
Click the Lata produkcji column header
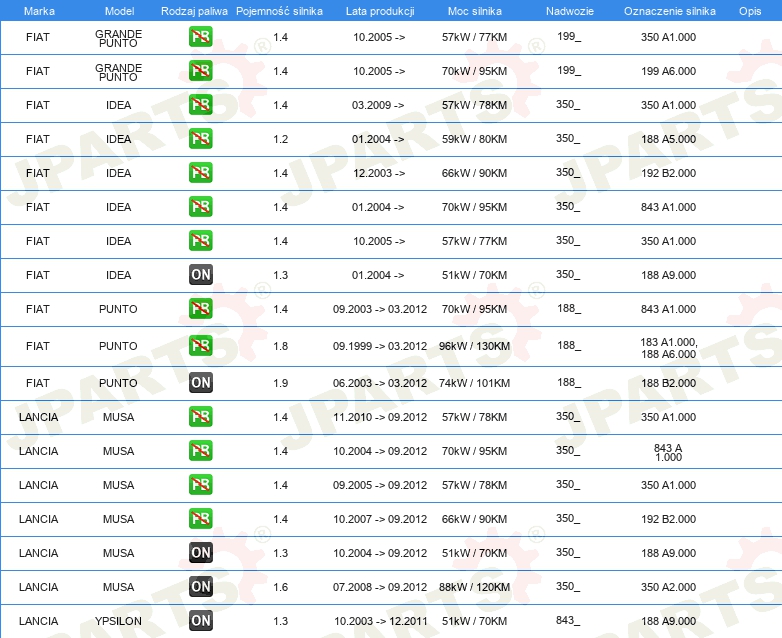point(380,11)
